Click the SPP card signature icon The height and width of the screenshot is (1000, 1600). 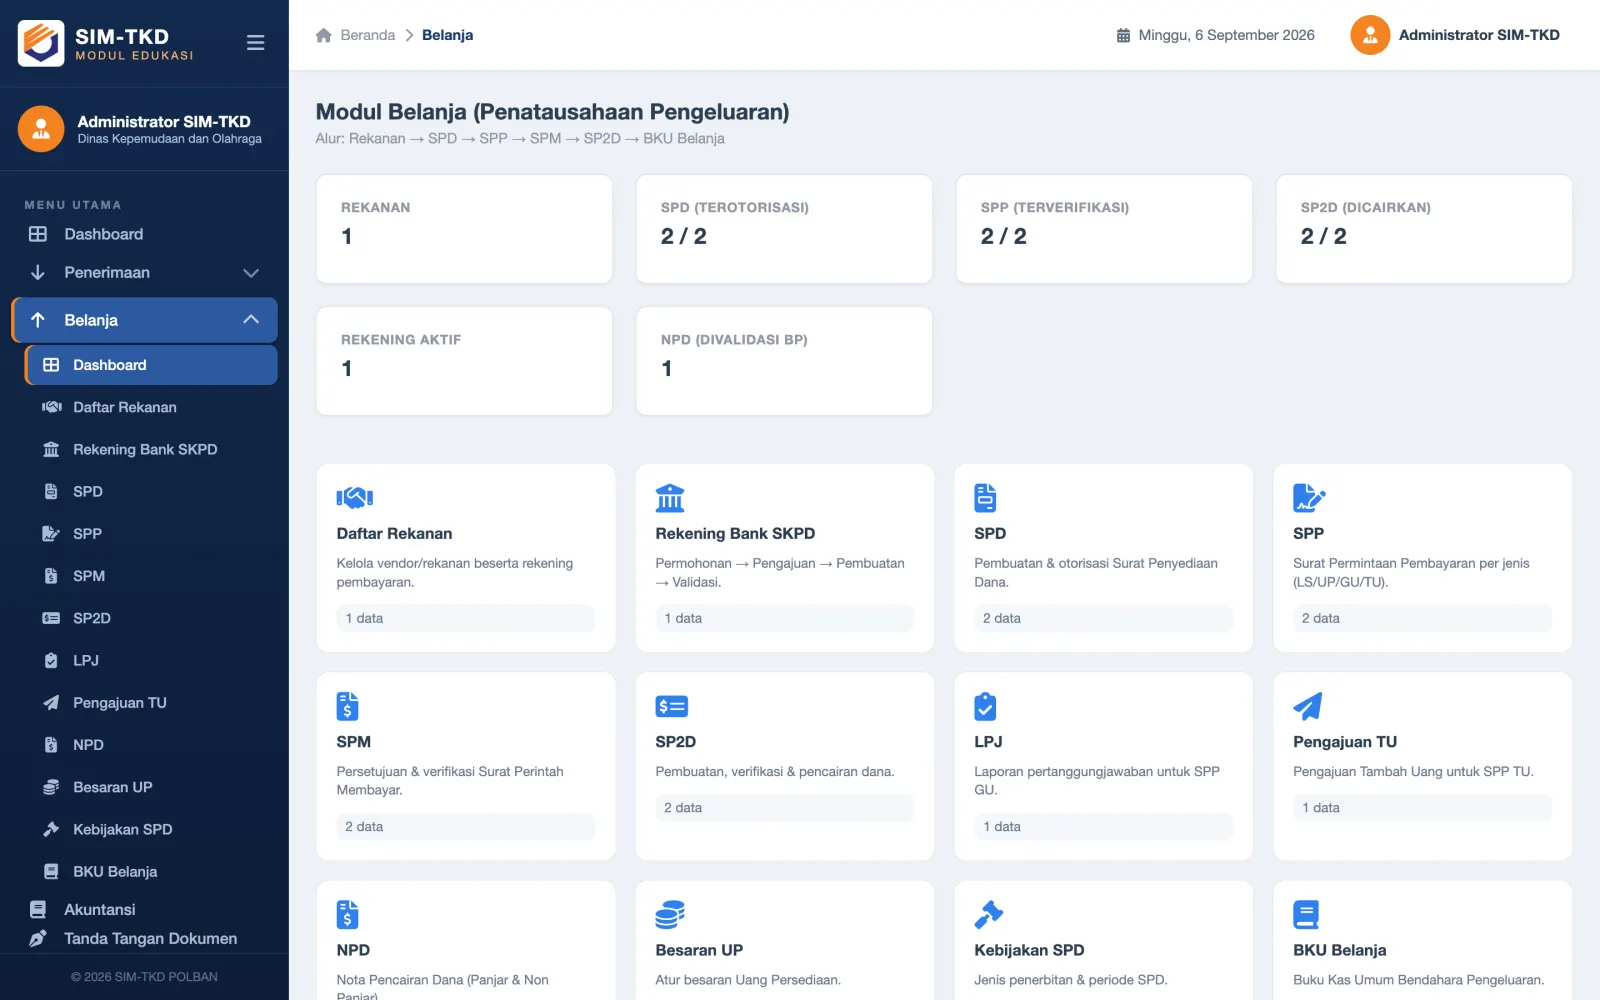pos(1309,498)
